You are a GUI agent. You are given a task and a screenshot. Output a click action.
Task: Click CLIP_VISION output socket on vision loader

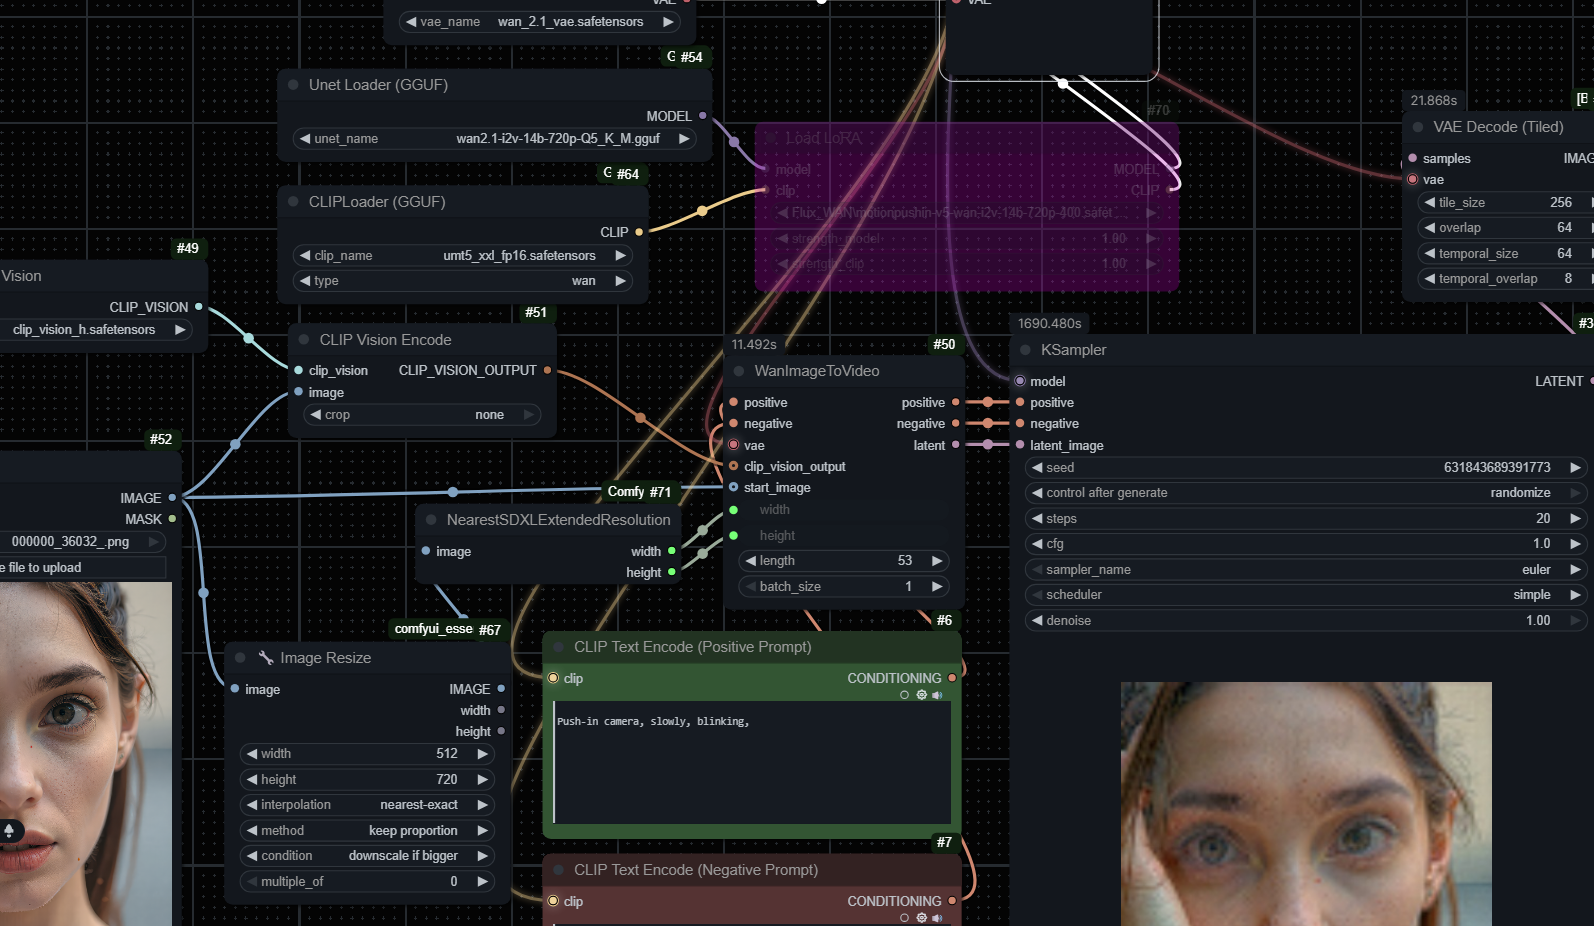pos(199,307)
